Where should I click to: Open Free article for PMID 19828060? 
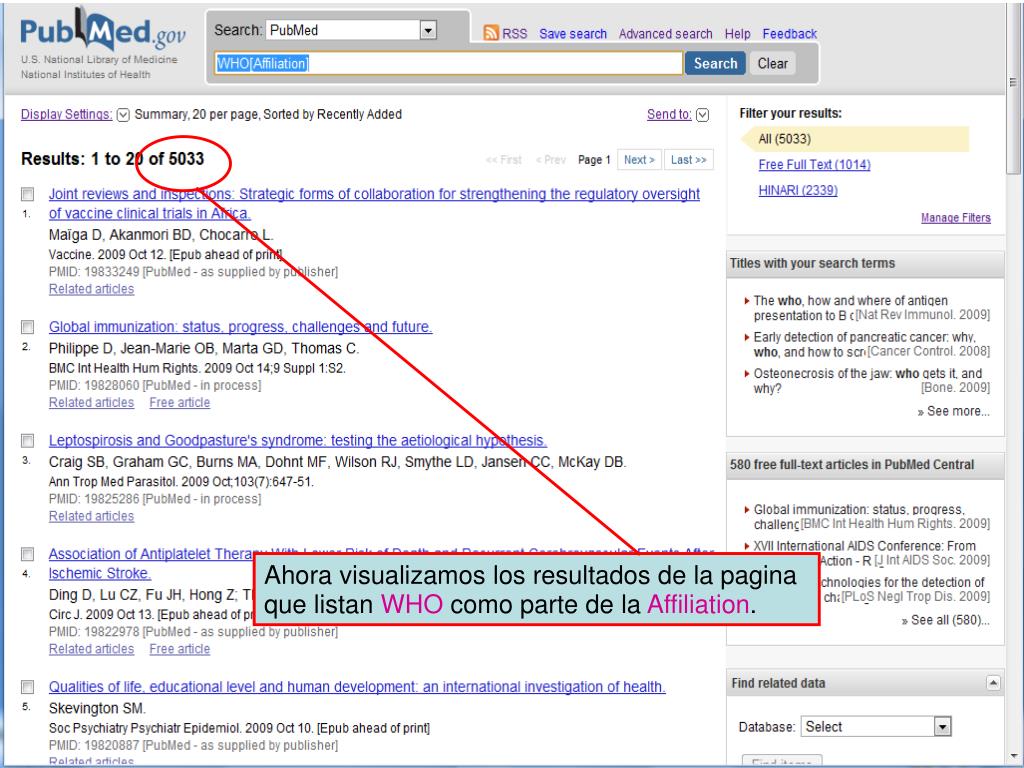pos(180,403)
